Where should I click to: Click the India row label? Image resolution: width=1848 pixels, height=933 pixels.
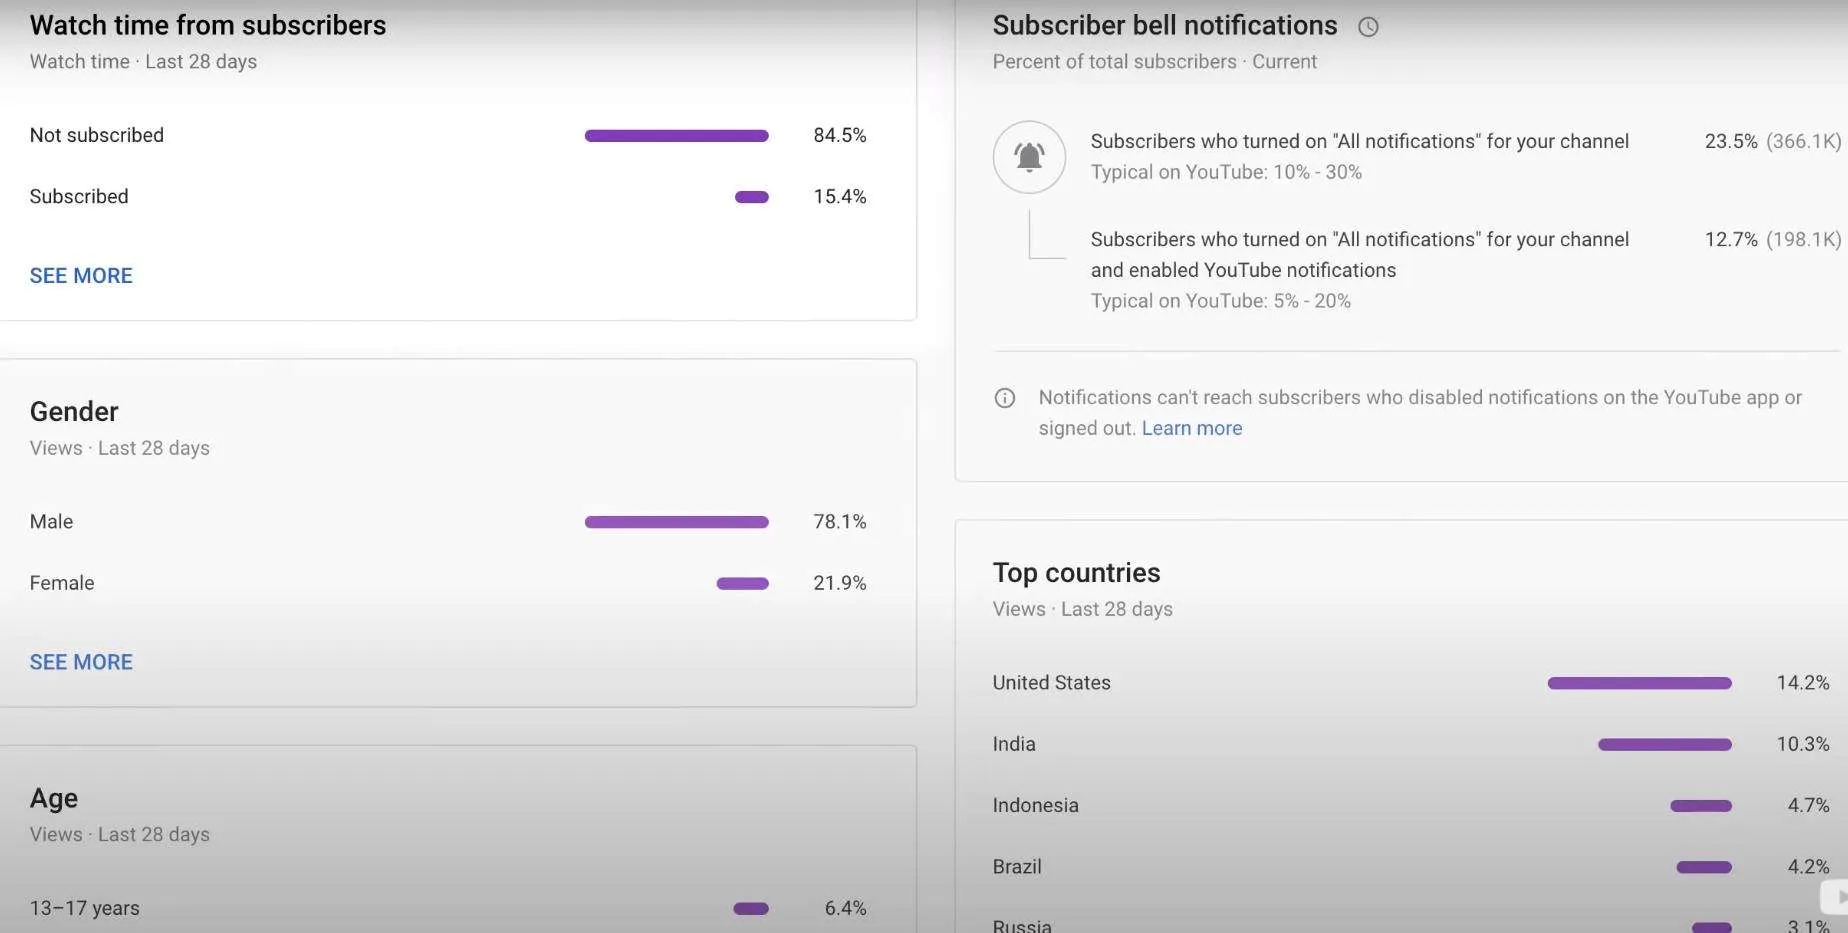(x=1014, y=744)
